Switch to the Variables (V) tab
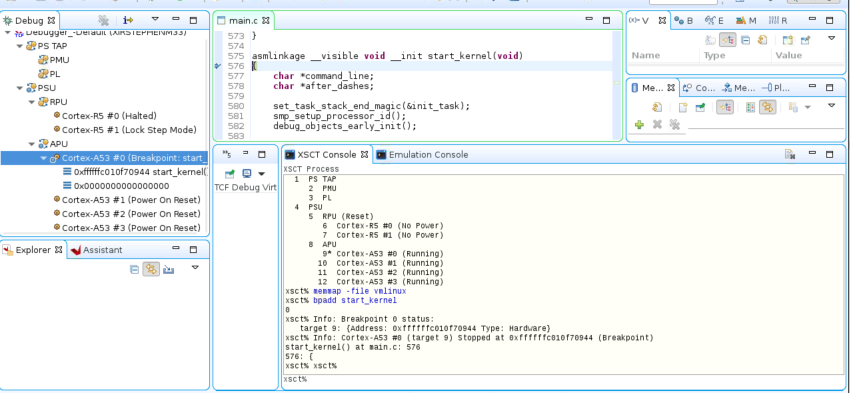Image resolution: width=850 pixels, height=393 pixels. 647,21
